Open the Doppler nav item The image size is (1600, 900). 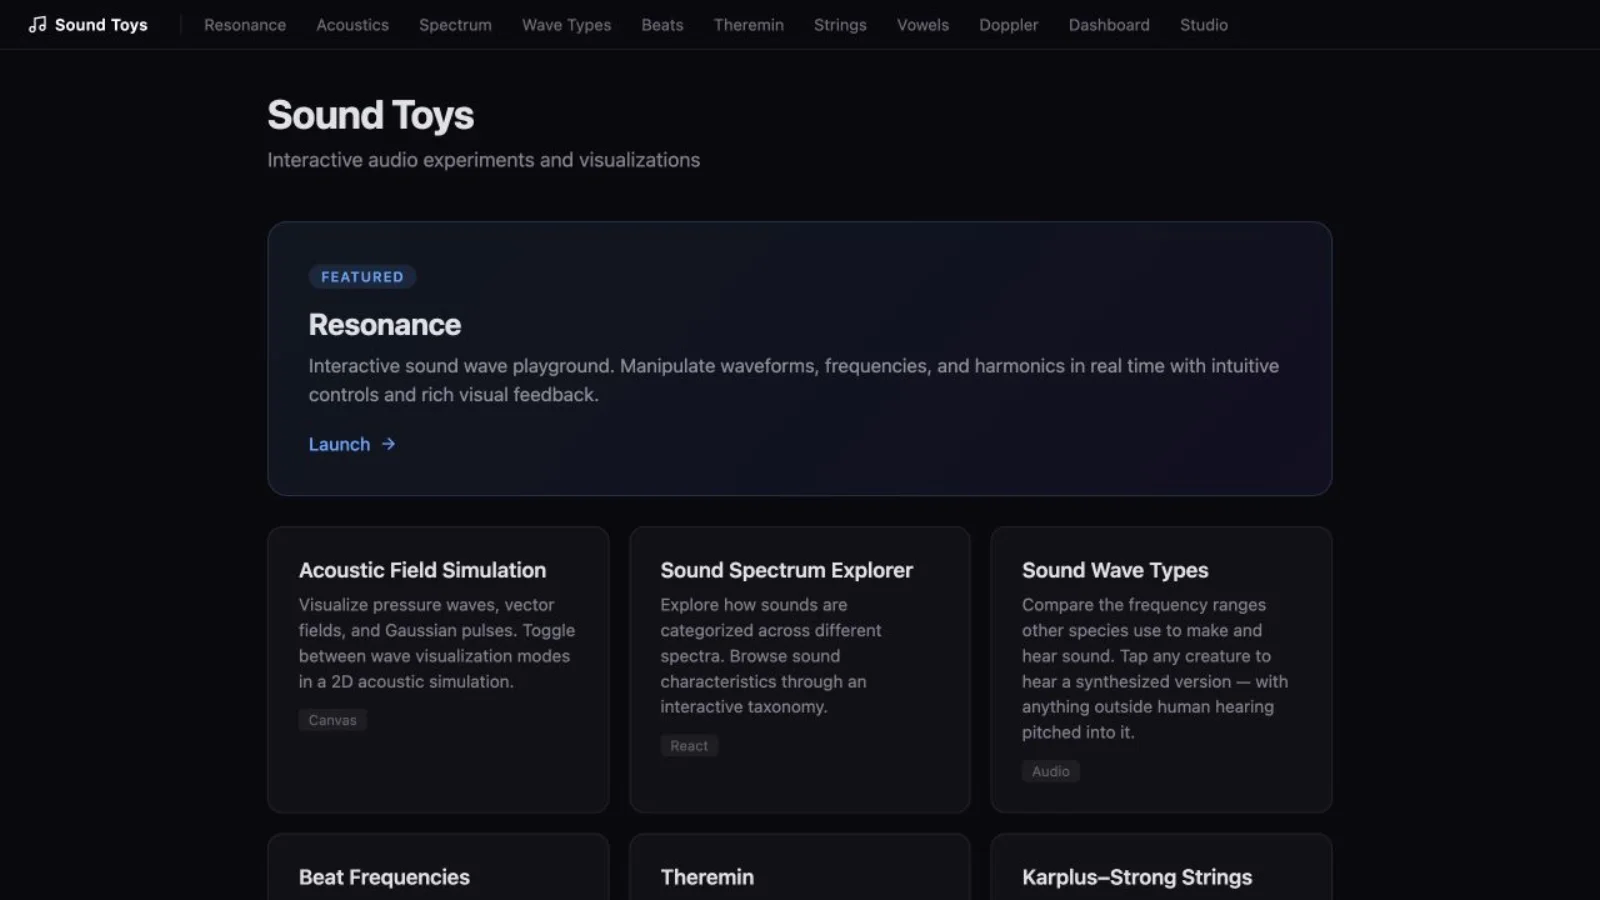pyautogui.click(x=1008, y=24)
